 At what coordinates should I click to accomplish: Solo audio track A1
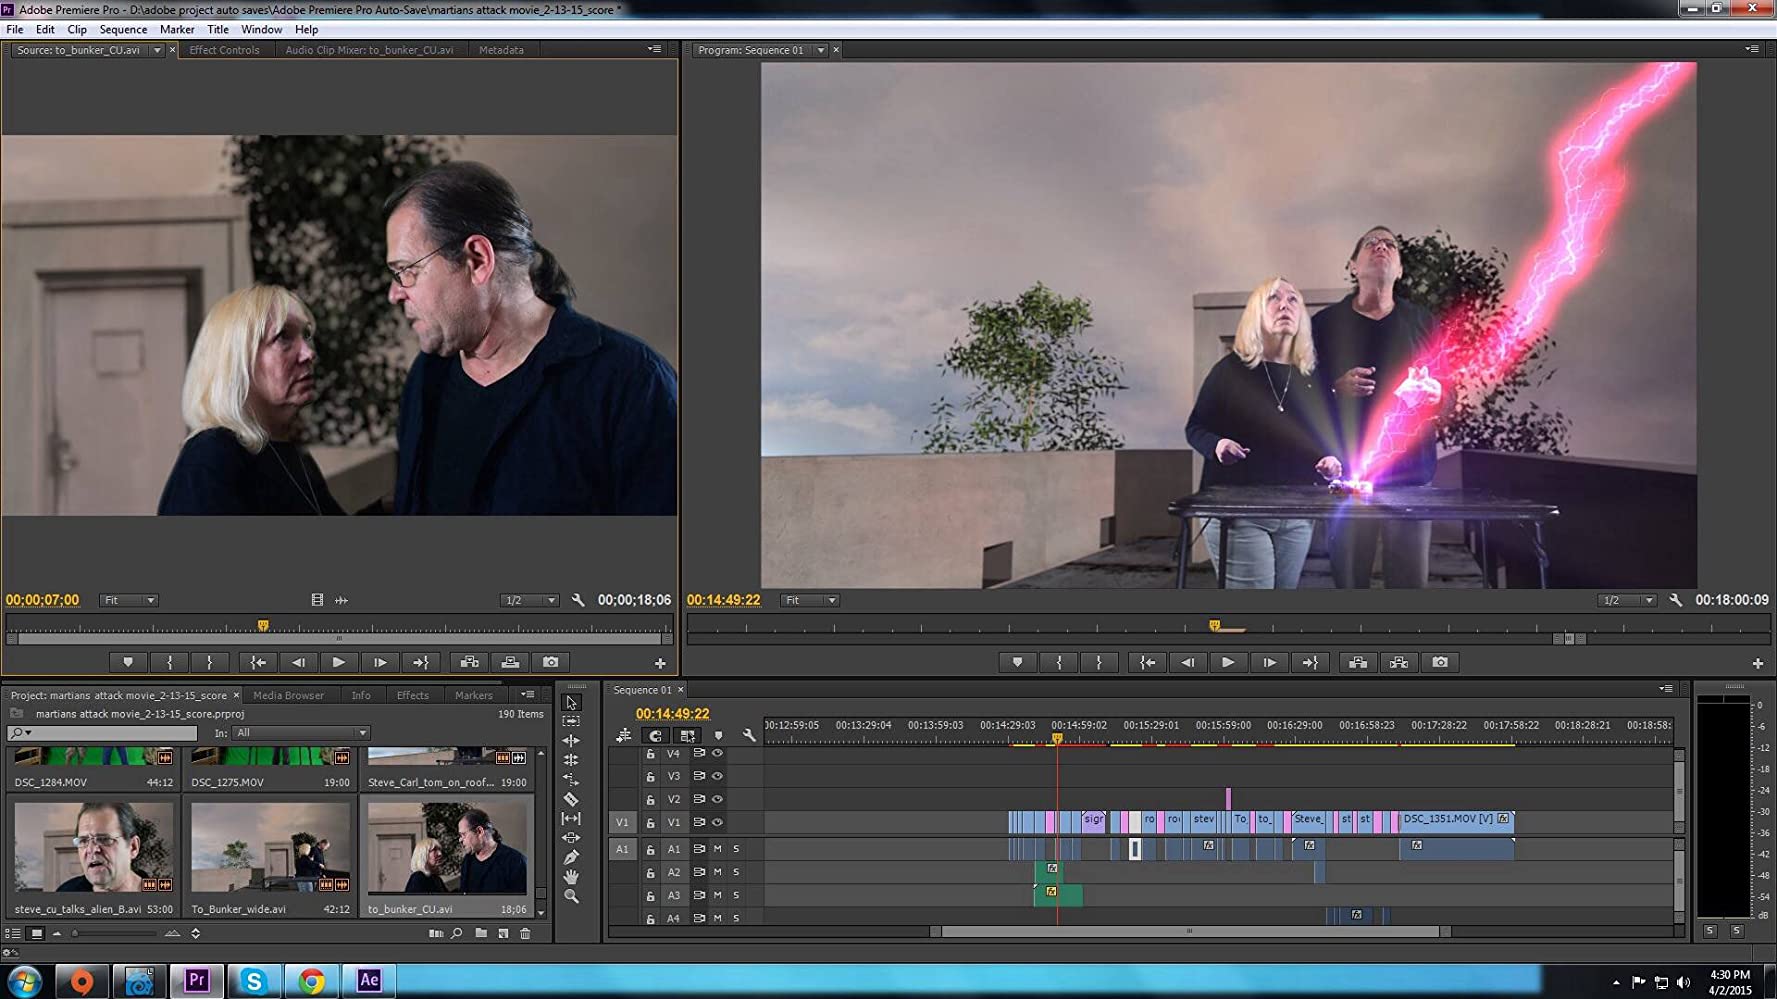(736, 849)
